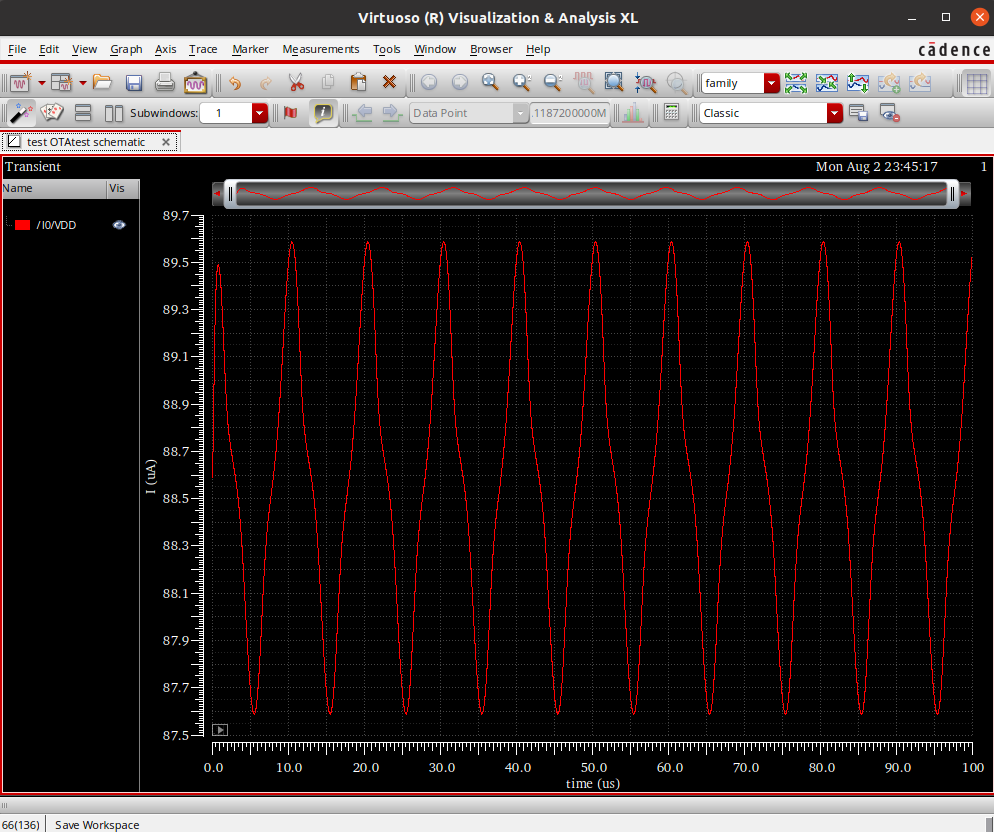This screenshot has width=994, height=832.
Task: Open the waveform capture tool
Action: coord(197,83)
